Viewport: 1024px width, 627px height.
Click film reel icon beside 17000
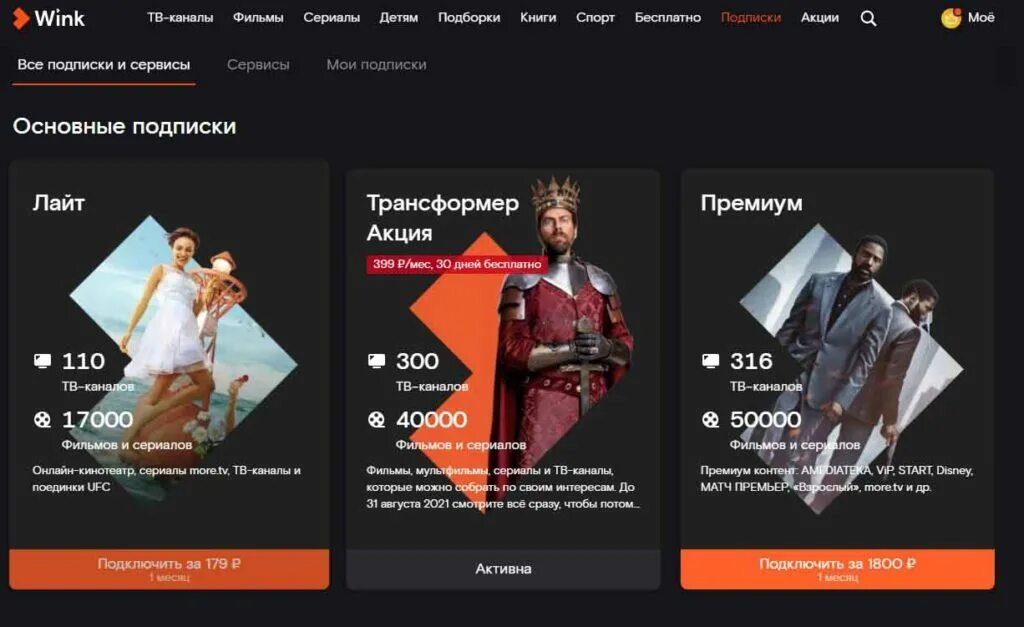tap(42, 419)
